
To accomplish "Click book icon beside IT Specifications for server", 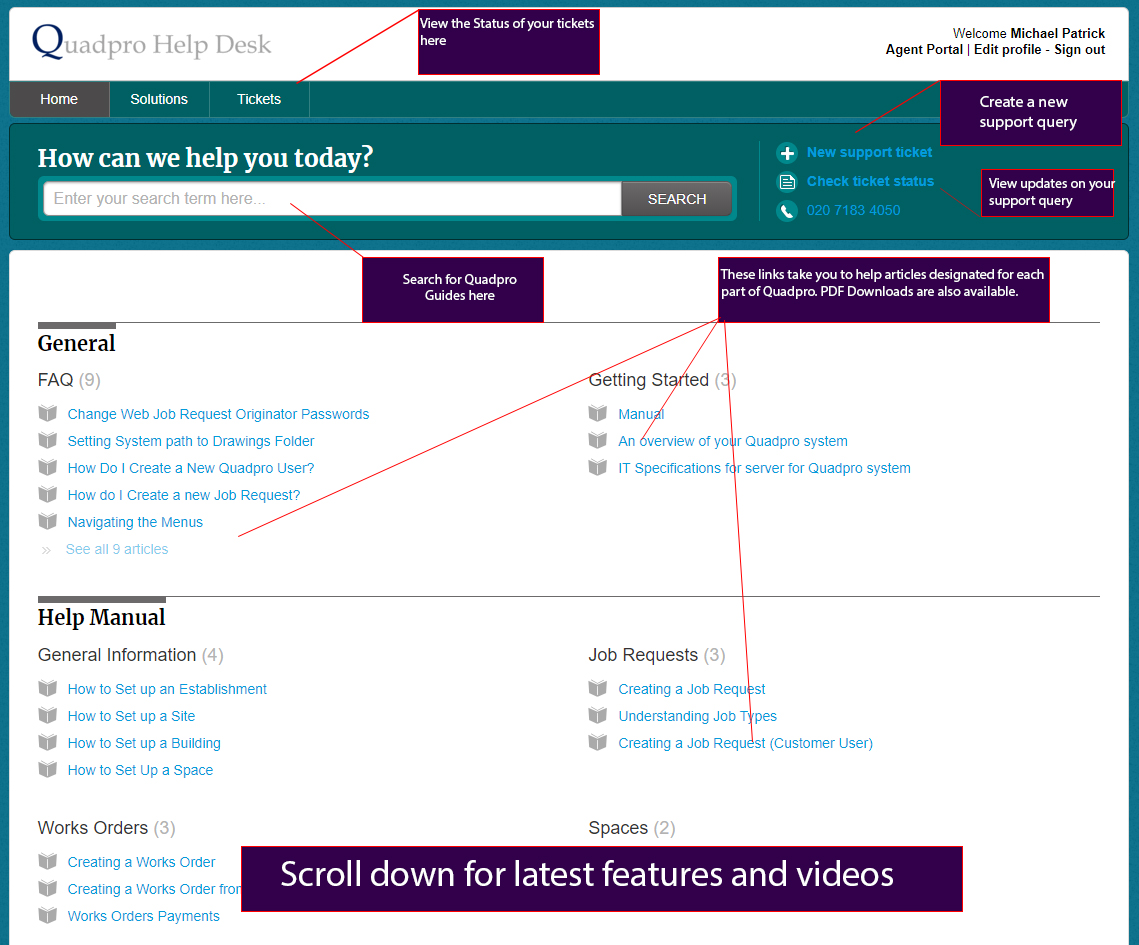I will (598, 467).
